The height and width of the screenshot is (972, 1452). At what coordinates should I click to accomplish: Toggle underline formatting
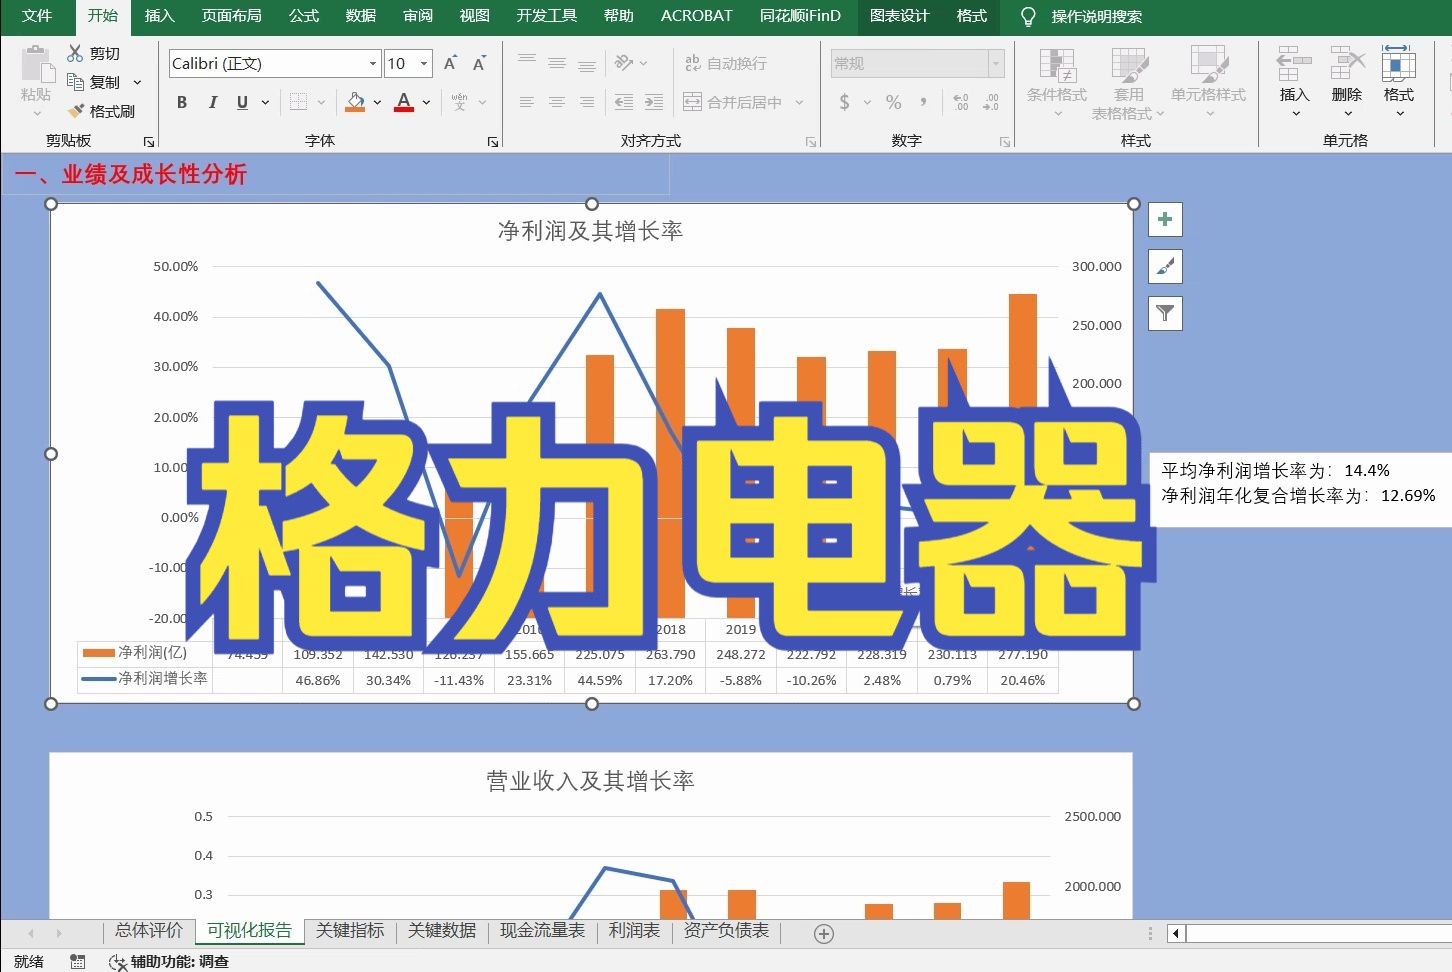(x=242, y=102)
